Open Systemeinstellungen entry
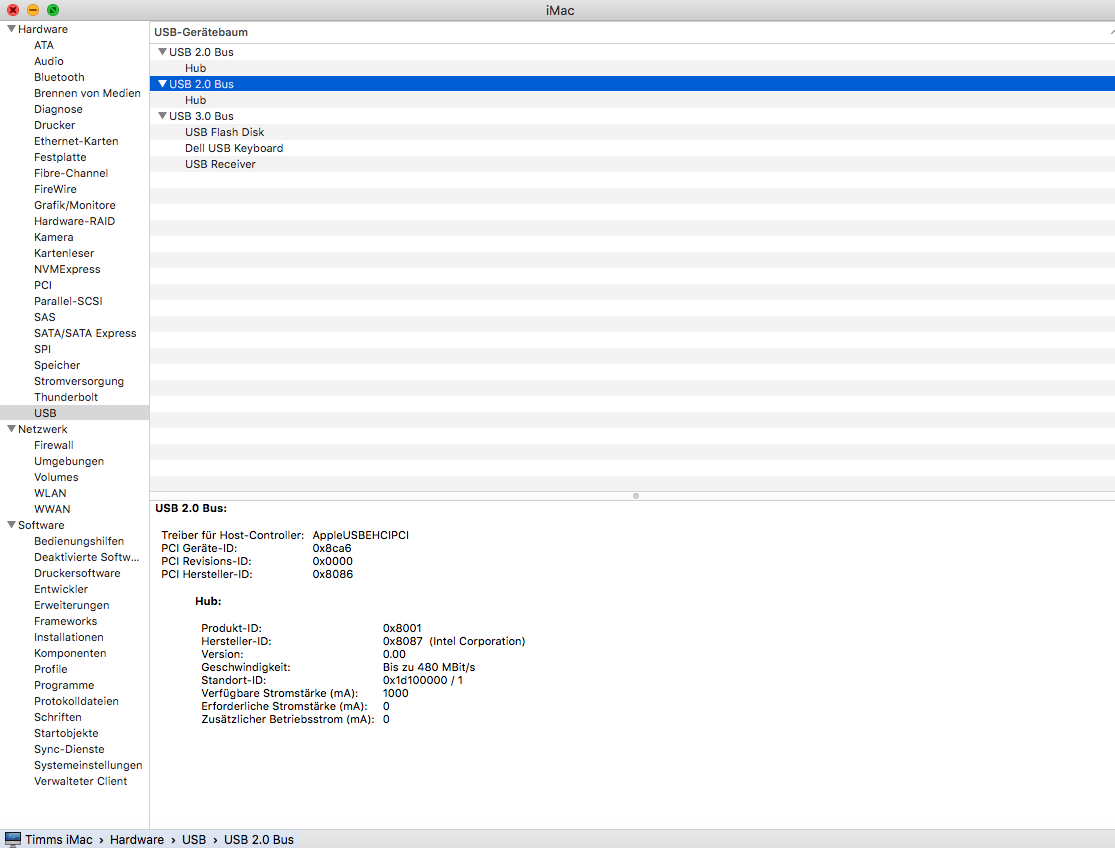Viewport: 1115px width, 848px height. (88, 765)
